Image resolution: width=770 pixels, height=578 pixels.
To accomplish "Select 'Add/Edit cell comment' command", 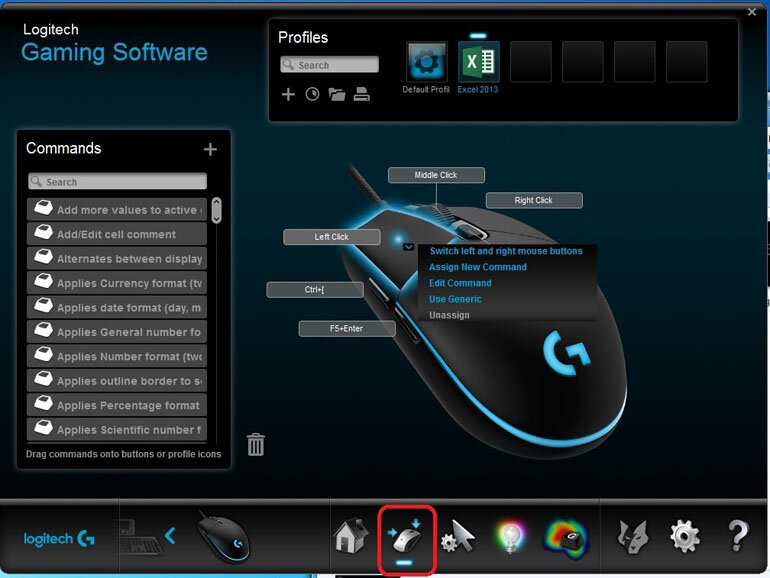I will (x=117, y=234).
